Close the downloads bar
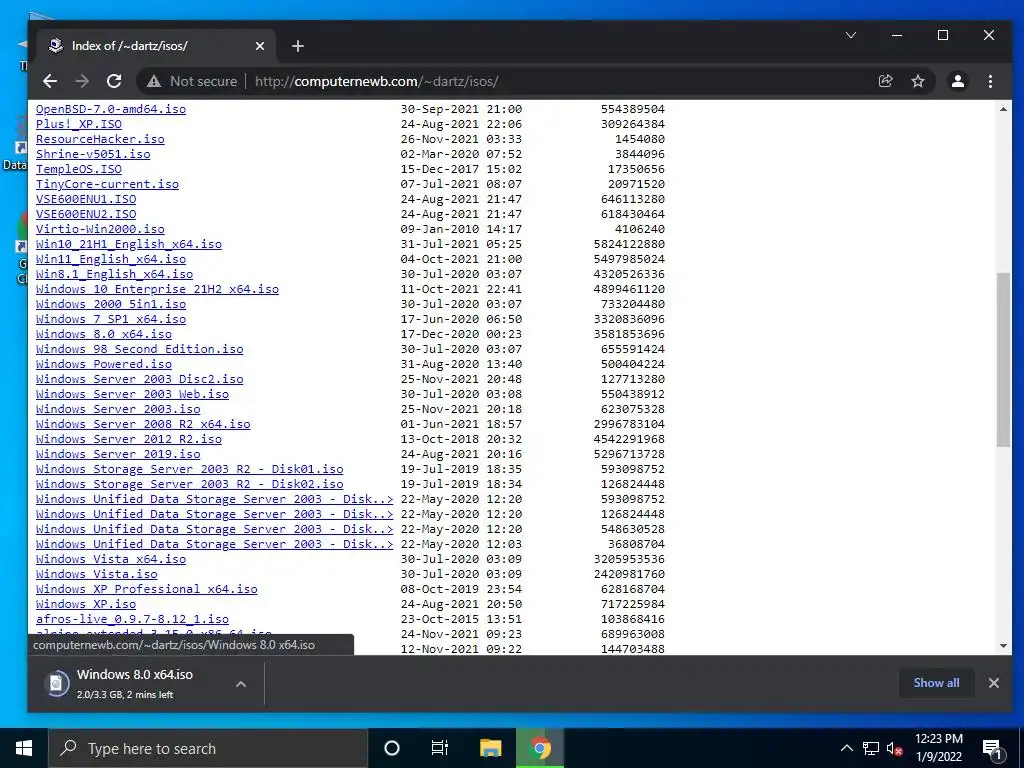Viewport: 1024px width, 768px height. 993,682
